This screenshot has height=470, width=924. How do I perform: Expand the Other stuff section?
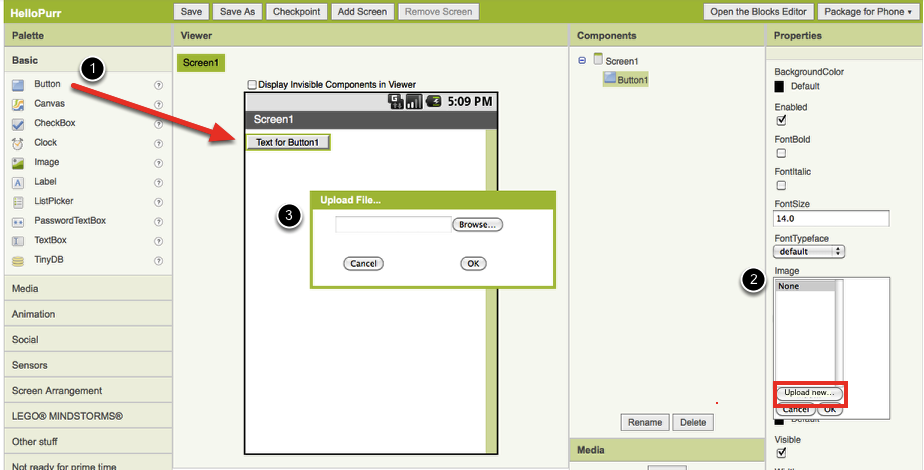pos(88,441)
